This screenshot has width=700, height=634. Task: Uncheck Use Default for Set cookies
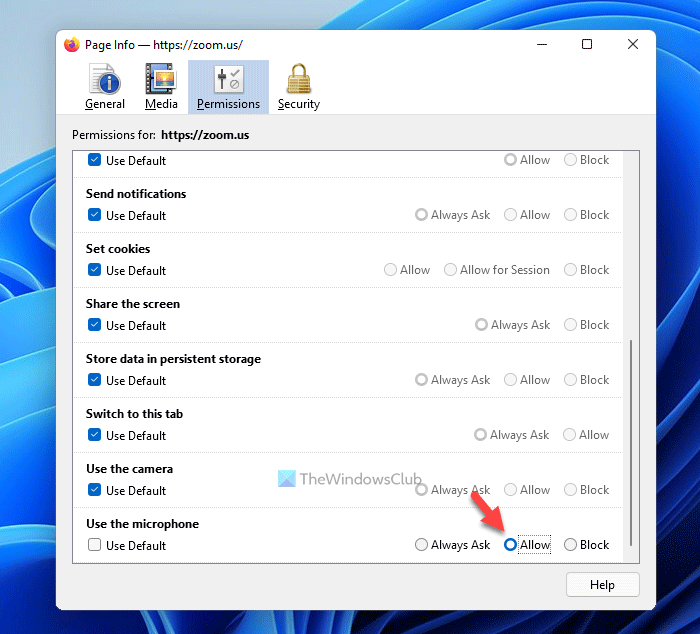pos(94,270)
